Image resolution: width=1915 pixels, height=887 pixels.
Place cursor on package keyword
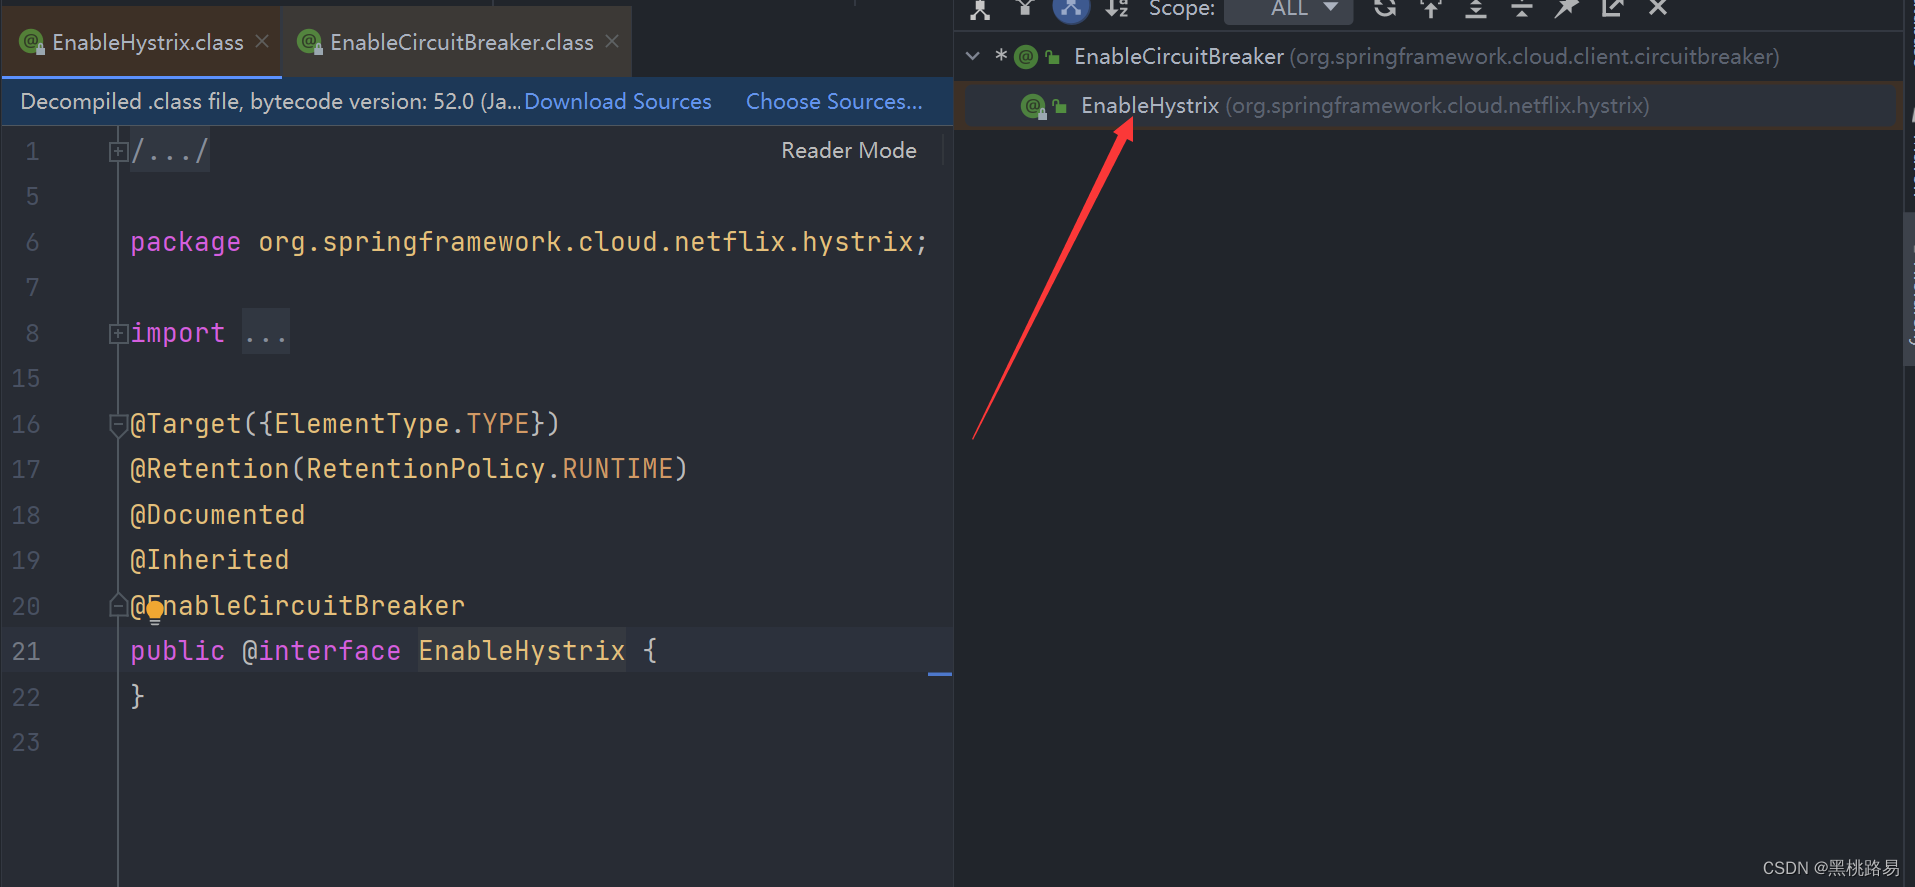click(x=185, y=242)
